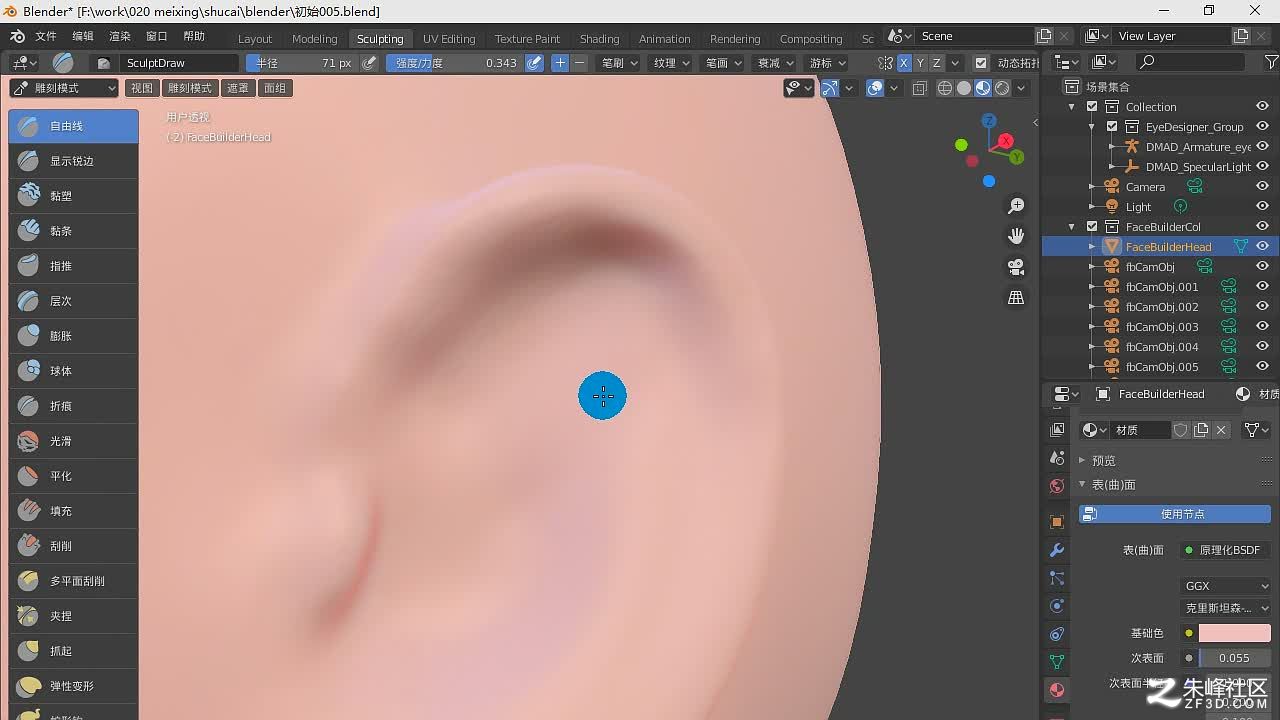1280x720 pixels.
Task: Hide the Camera object in outliner
Action: (1262, 186)
